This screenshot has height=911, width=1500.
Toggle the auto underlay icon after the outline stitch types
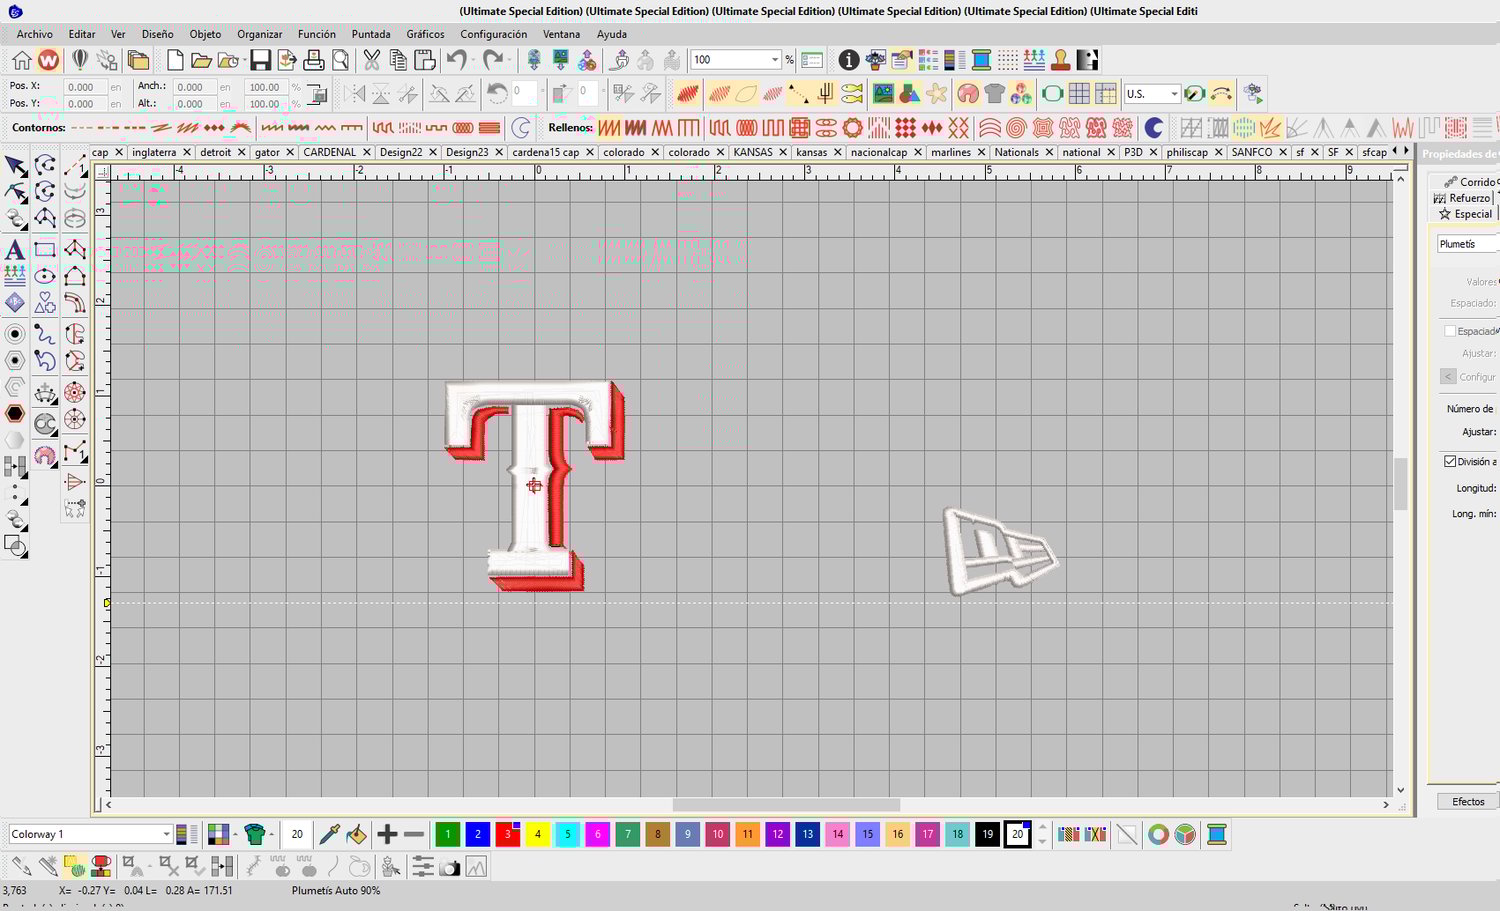pyautogui.click(x=520, y=128)
